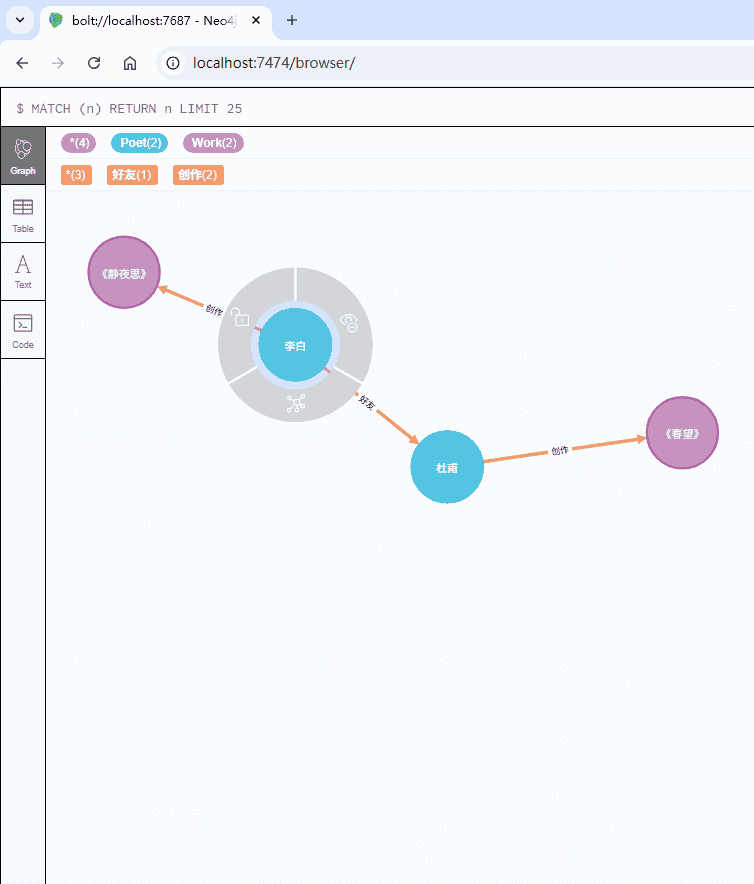
Task: Select the Poet(2) label badge
Action: click(x=140, y=143)
